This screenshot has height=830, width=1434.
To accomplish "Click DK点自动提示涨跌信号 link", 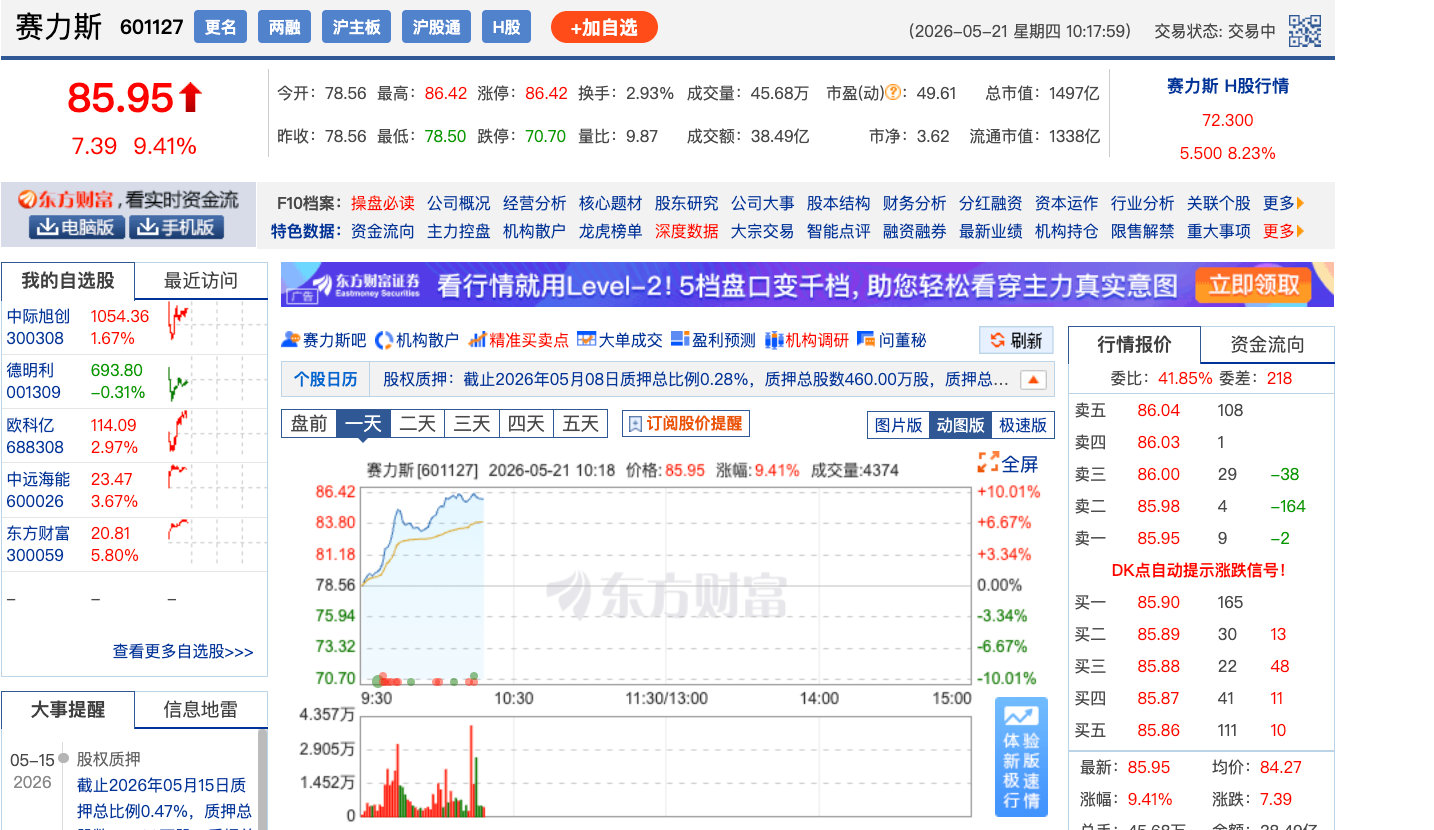I will (x=1198, y=570).
